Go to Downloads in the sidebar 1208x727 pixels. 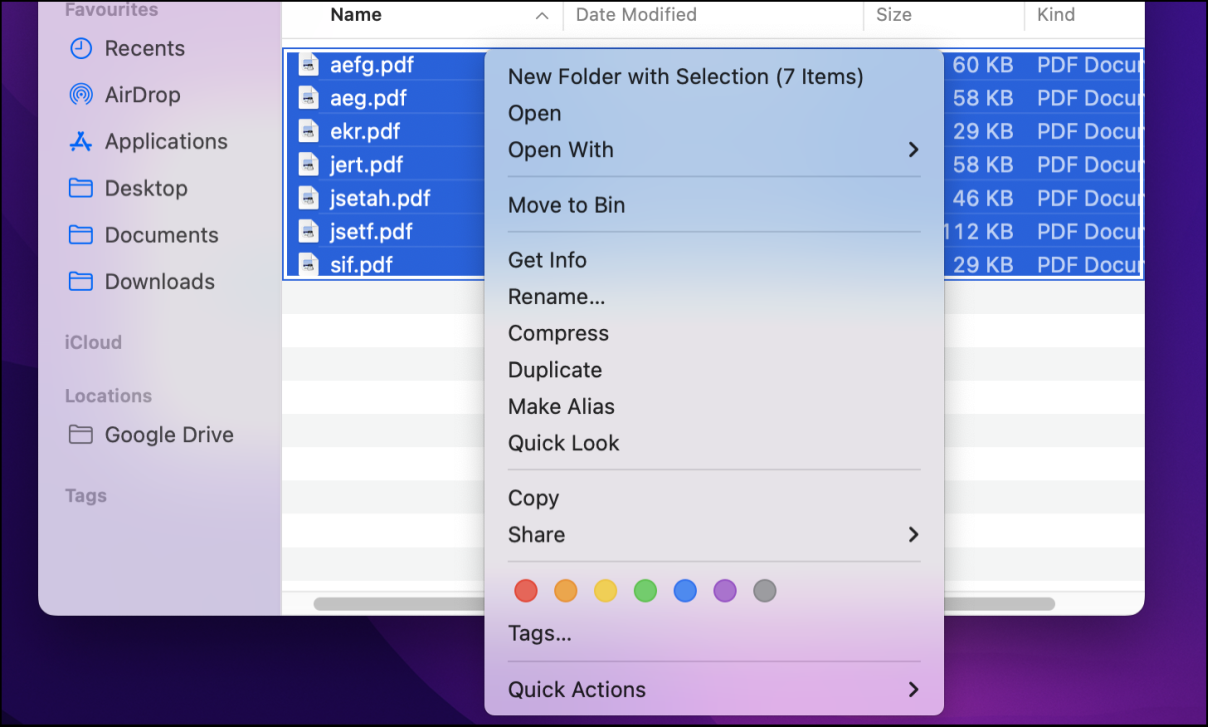point(160,281)
